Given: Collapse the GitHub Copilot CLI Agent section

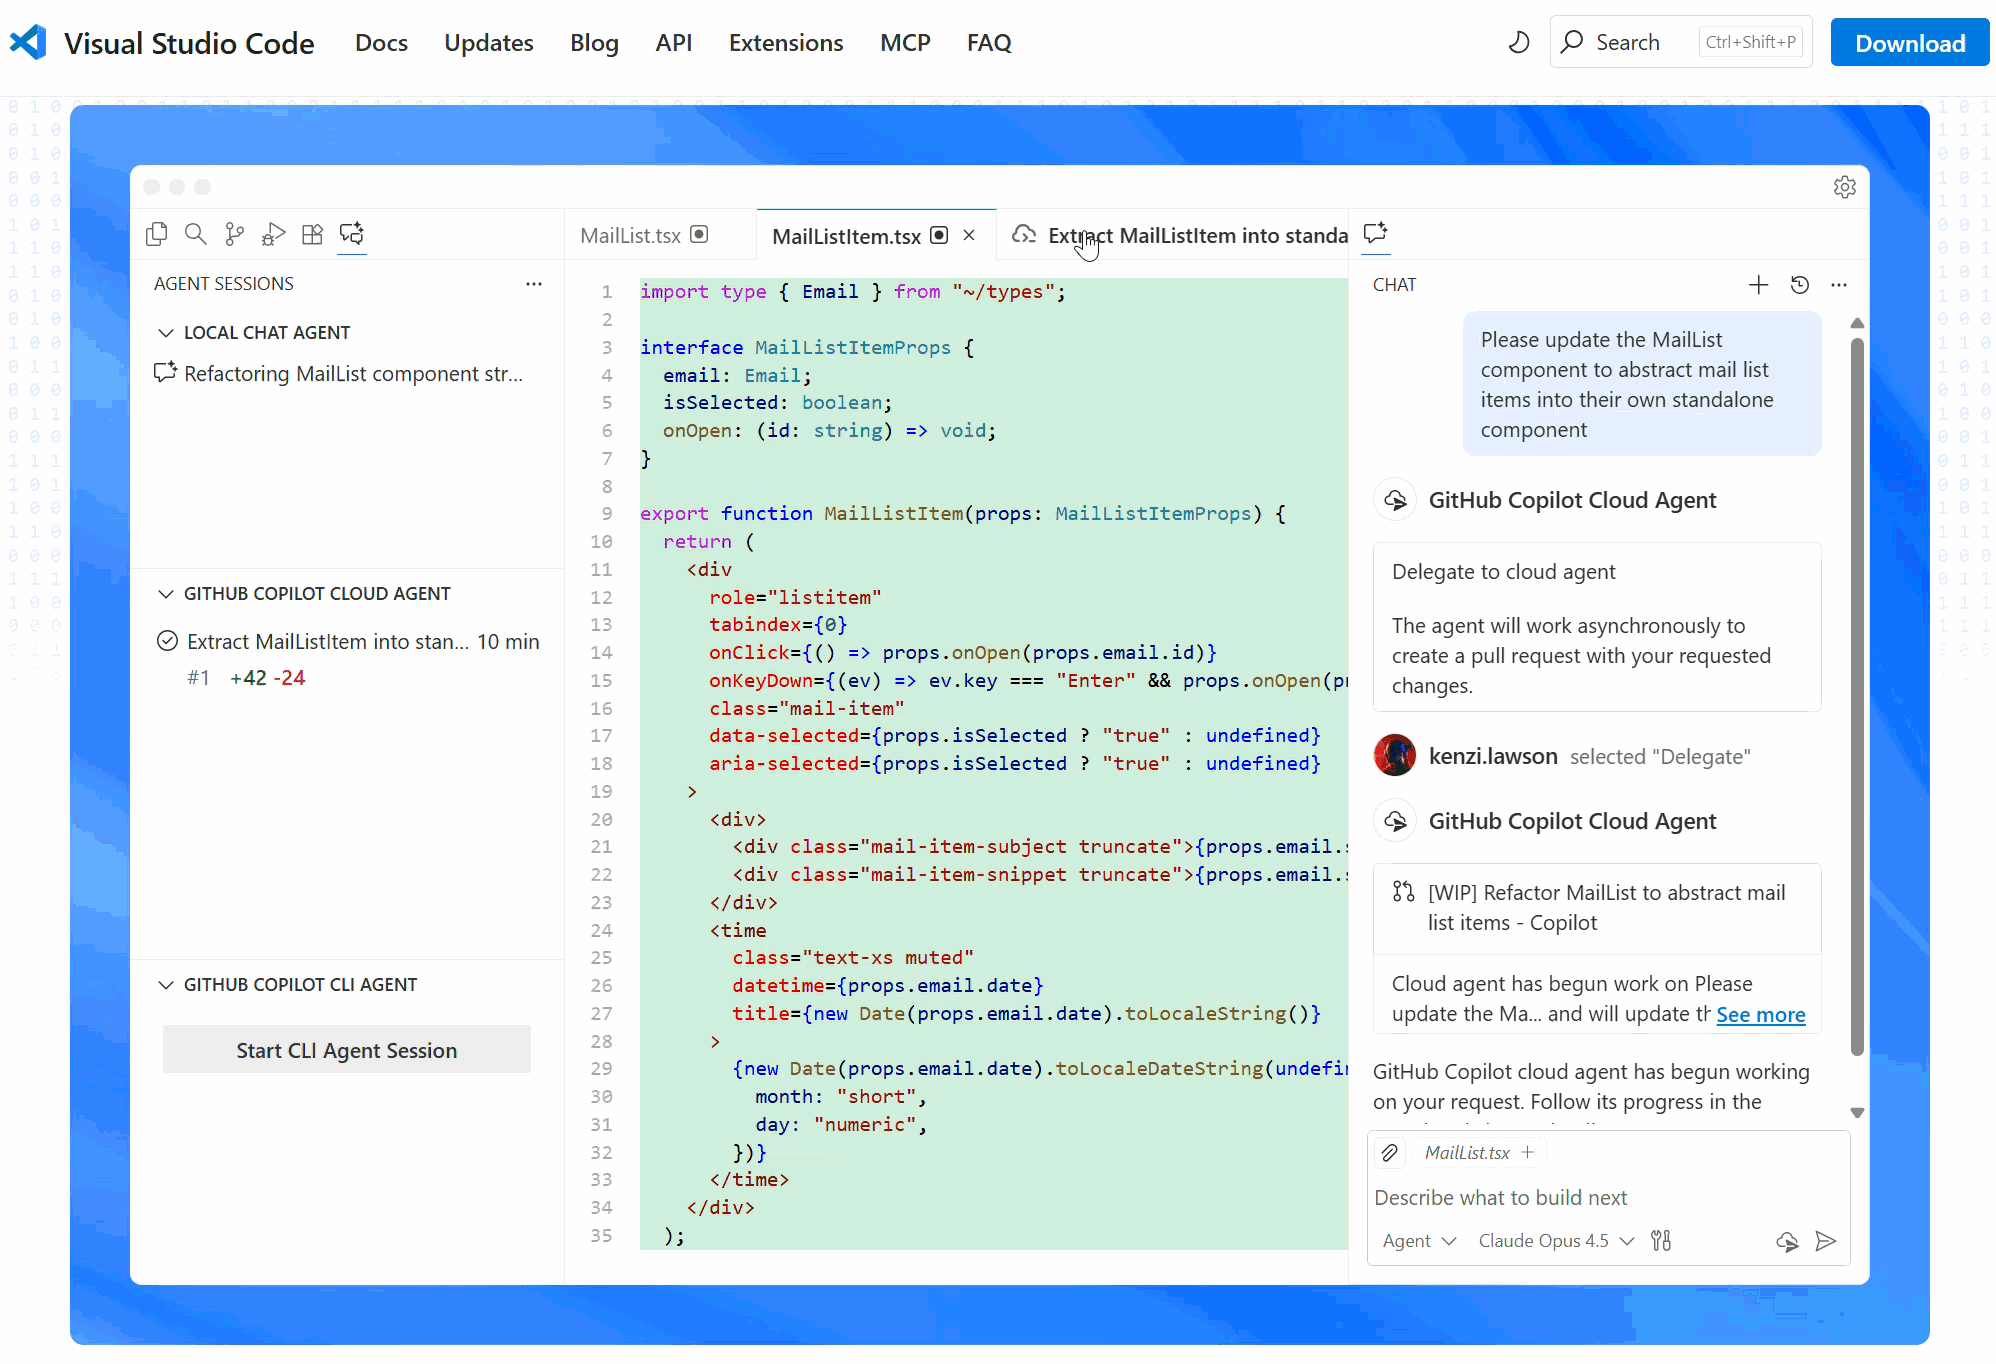Looking at the screenshot, I should tap(166, 985).
